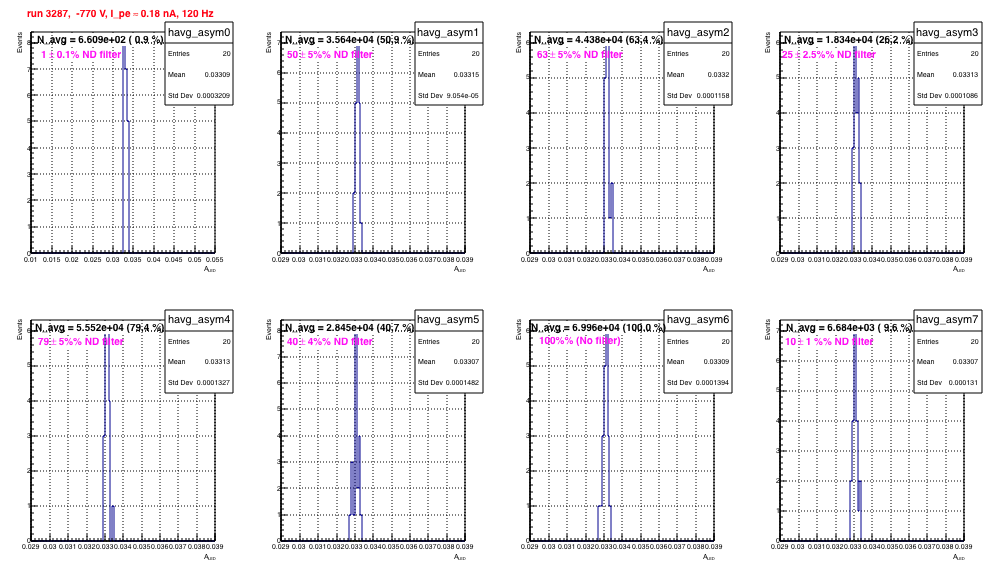This screenshot has height=575, width=998.
Task: Select the magenta '50 ± 5%% ND filter' label
Action: tap(330, 55)
